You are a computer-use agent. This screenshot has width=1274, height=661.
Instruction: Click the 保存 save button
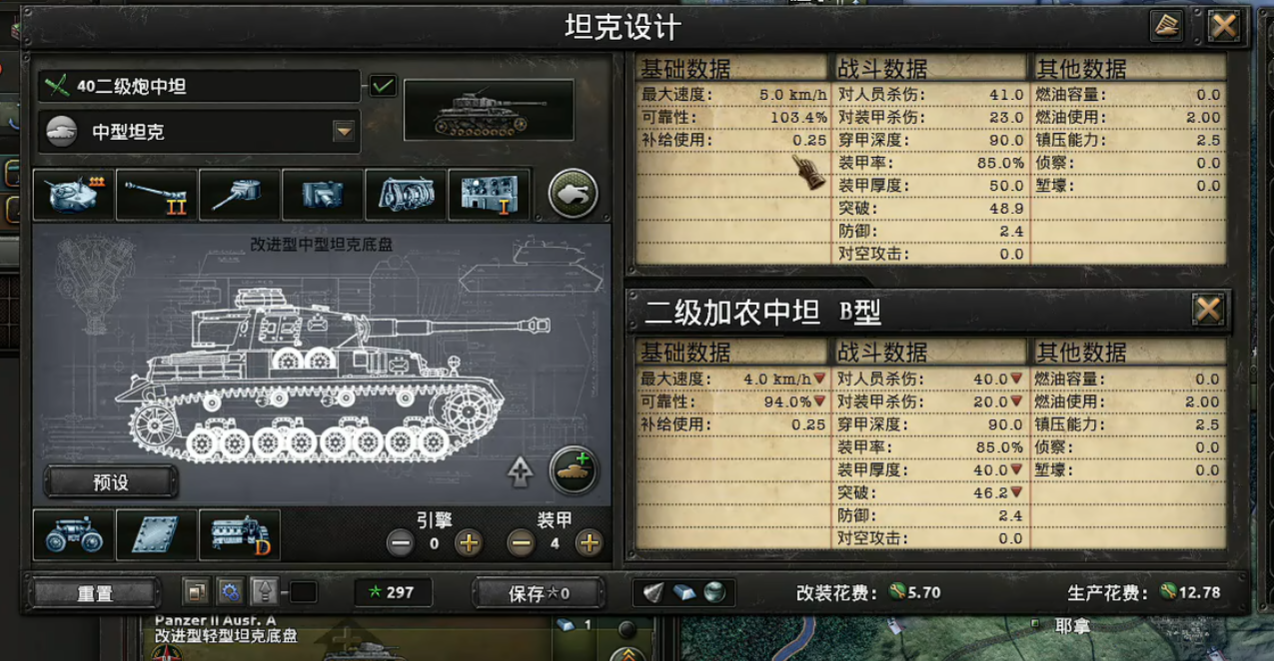(x=539, y=592)
